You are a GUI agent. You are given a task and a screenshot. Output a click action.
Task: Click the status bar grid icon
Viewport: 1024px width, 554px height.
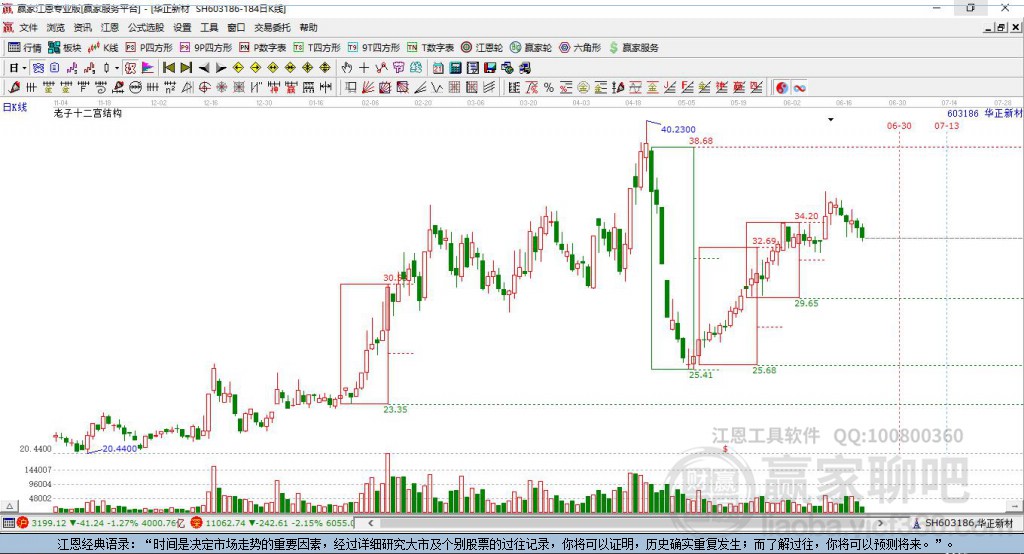point(8,523)
